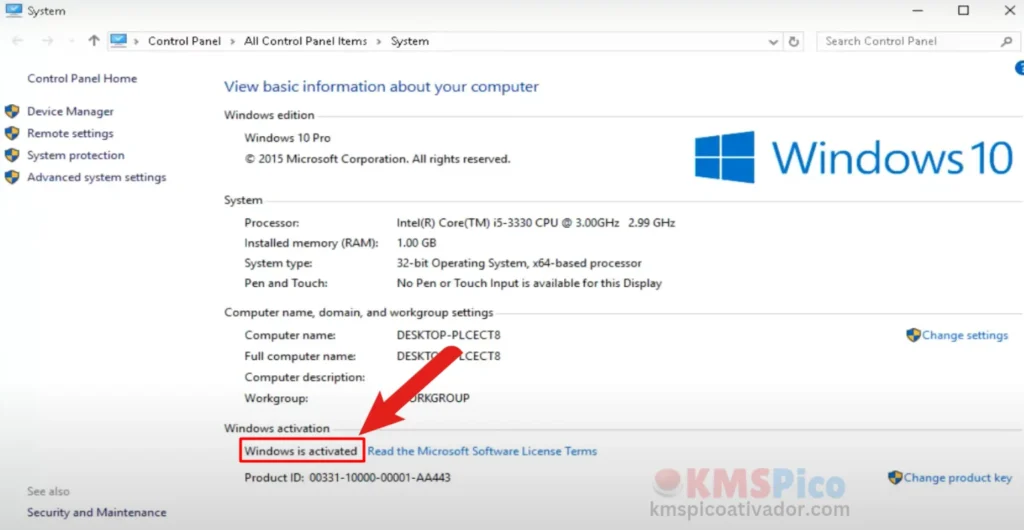
Task: Open the Remote settings link
Action: [x=71, y=133]
